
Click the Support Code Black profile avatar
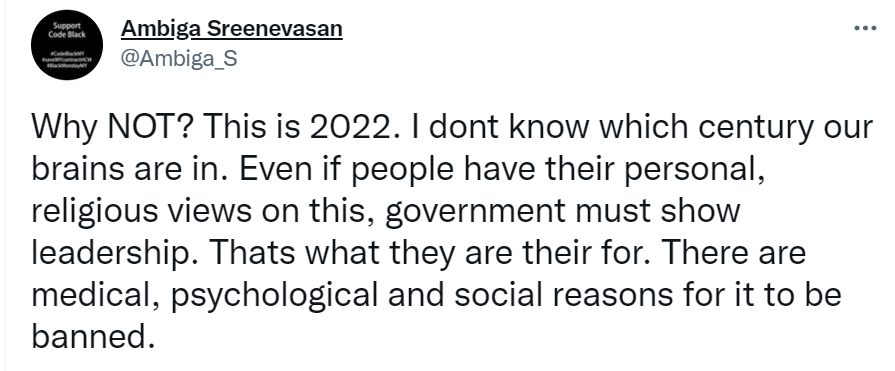pos(67,45)
